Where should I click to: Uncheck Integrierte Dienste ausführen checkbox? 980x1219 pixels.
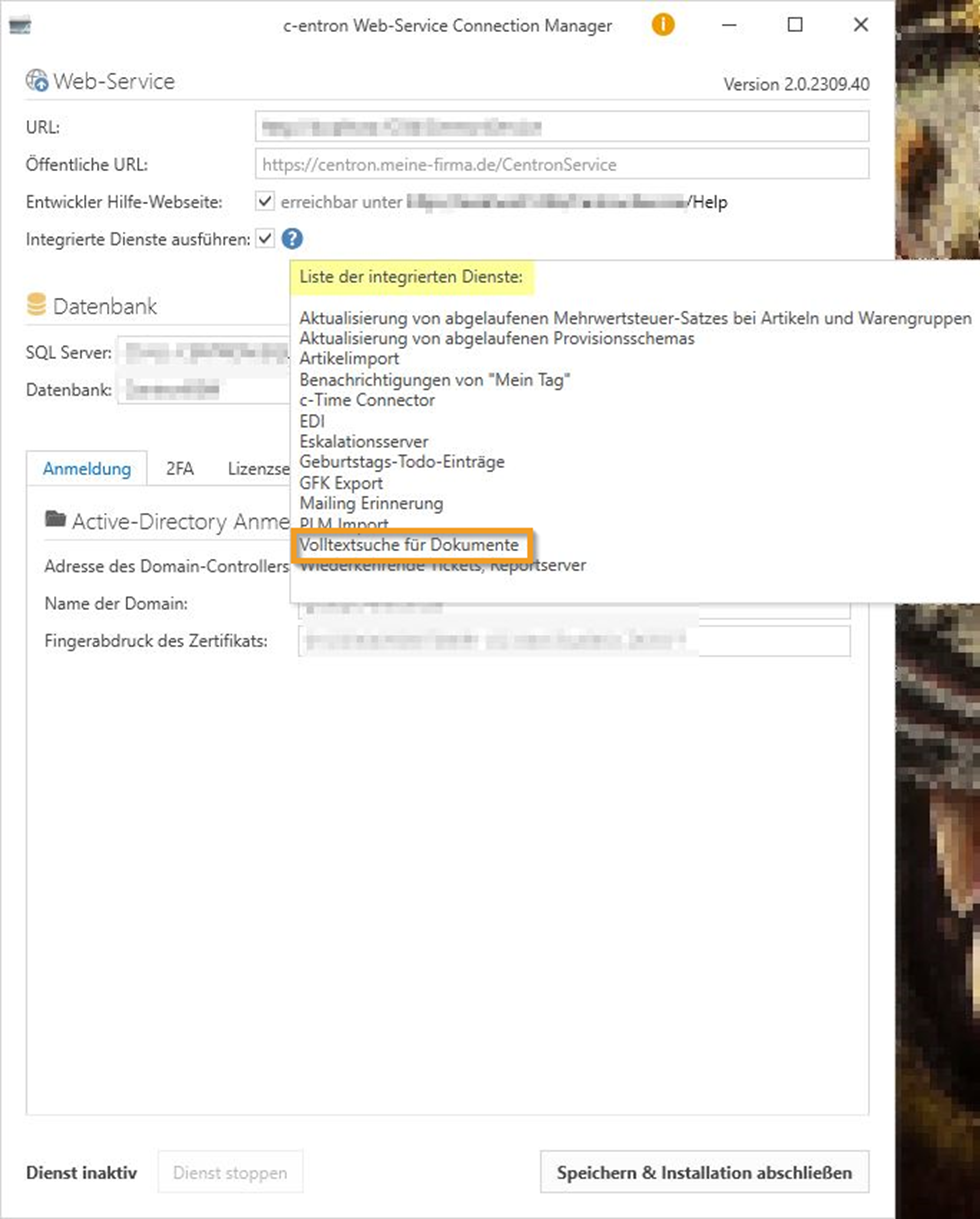coord(265,239)
